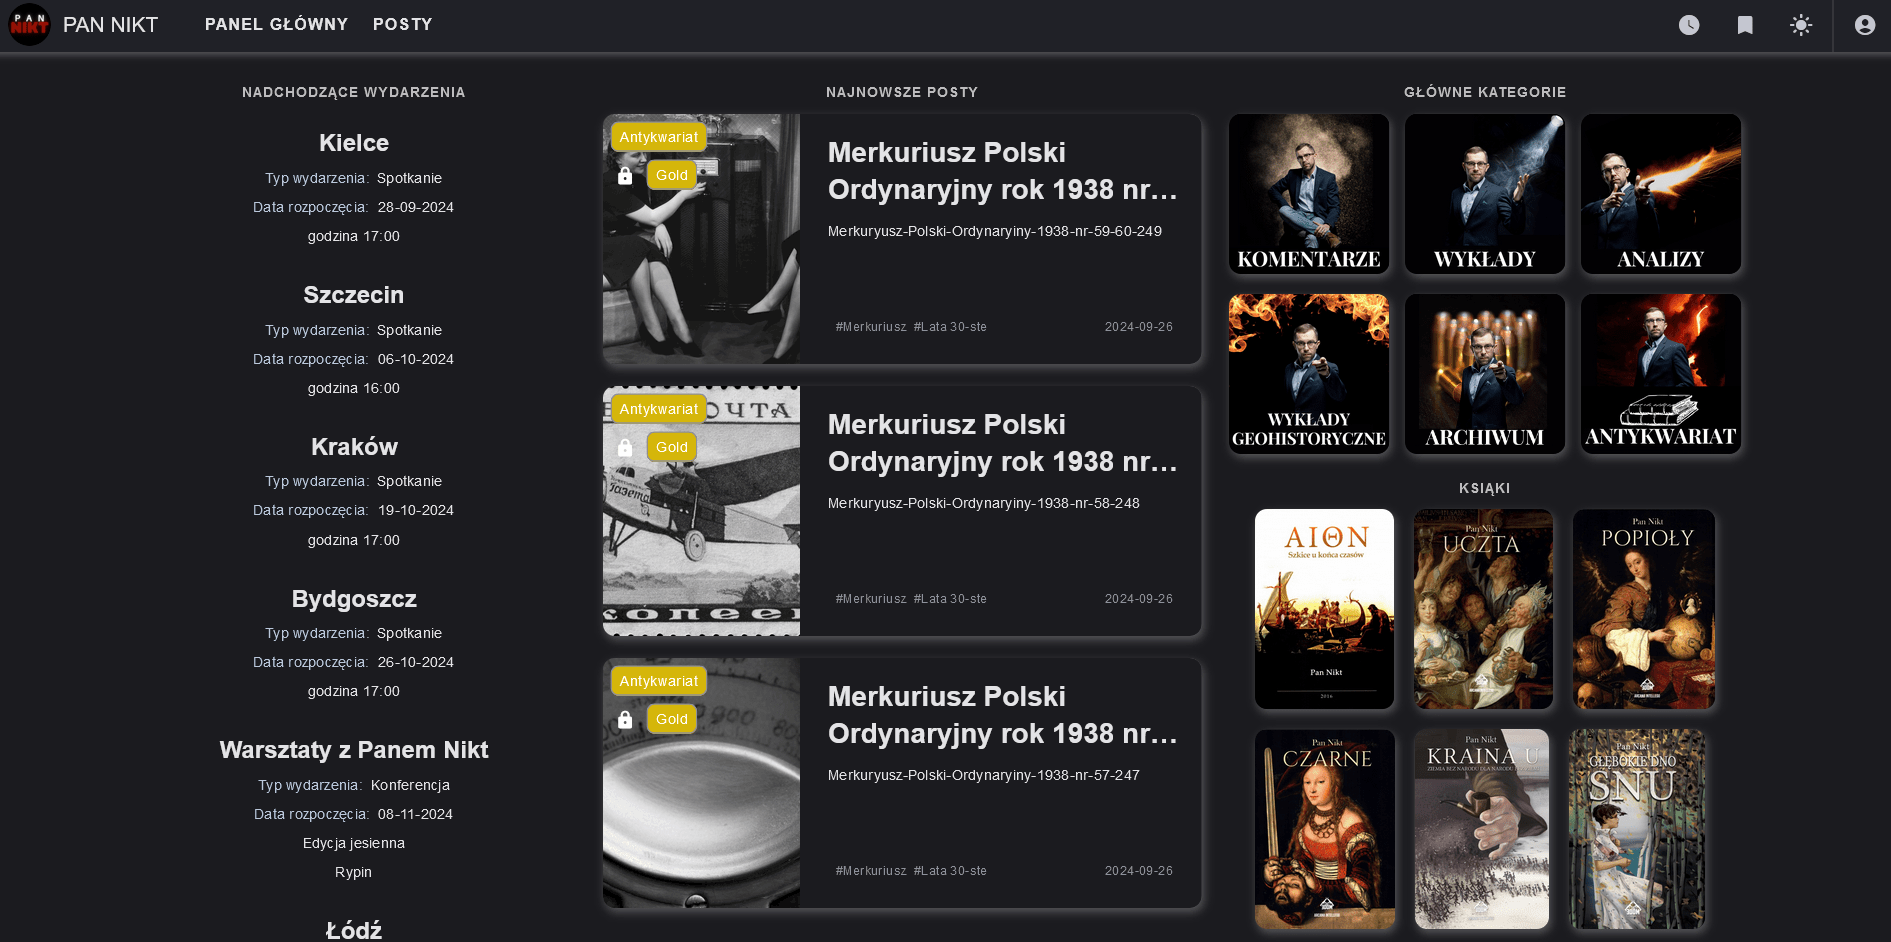Click lock icon on third post
The image size is (1891, 942).
click(625, 720)
